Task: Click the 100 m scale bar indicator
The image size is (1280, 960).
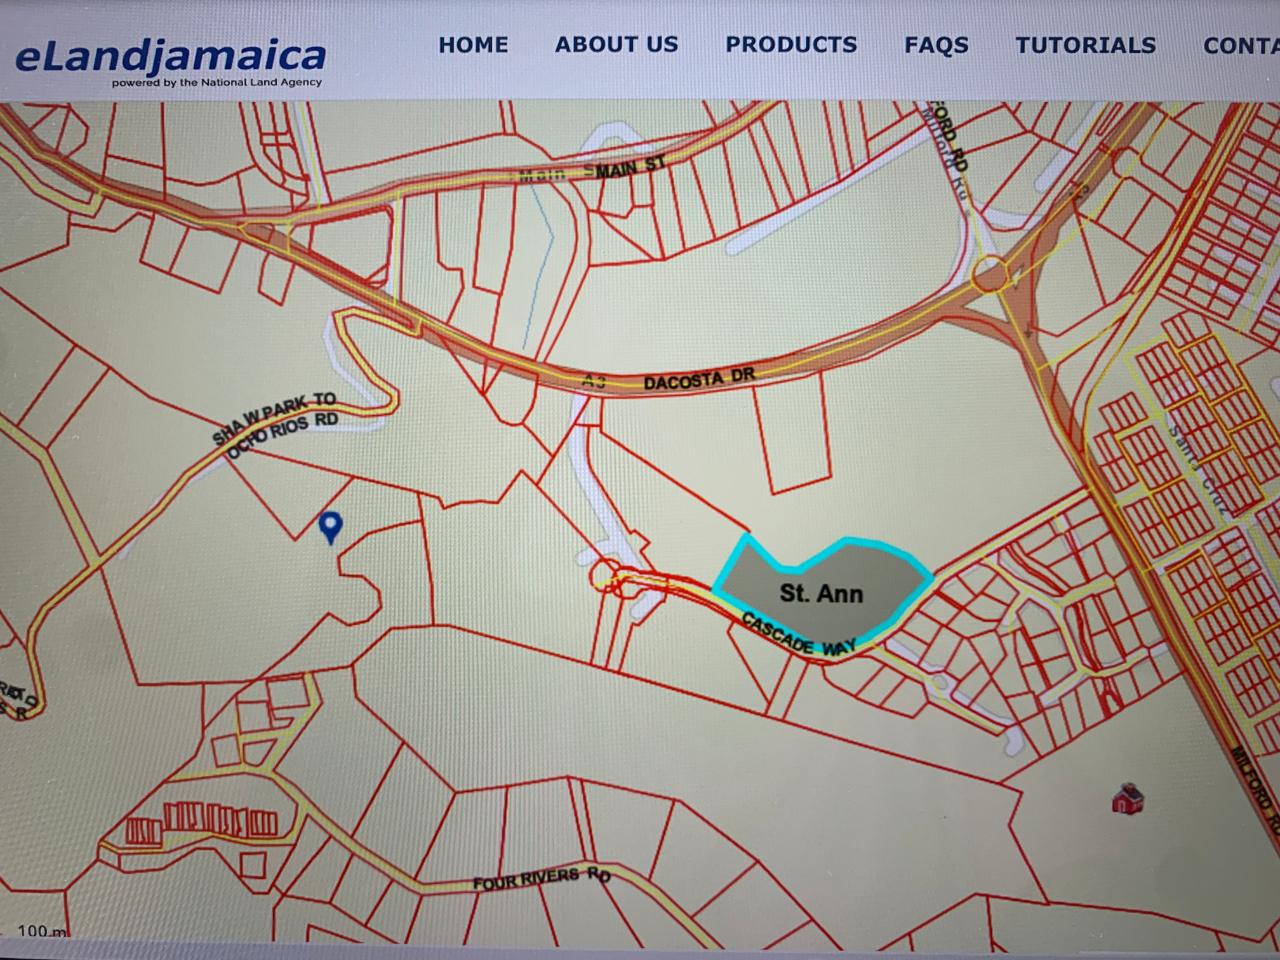Action: [42, 930]
